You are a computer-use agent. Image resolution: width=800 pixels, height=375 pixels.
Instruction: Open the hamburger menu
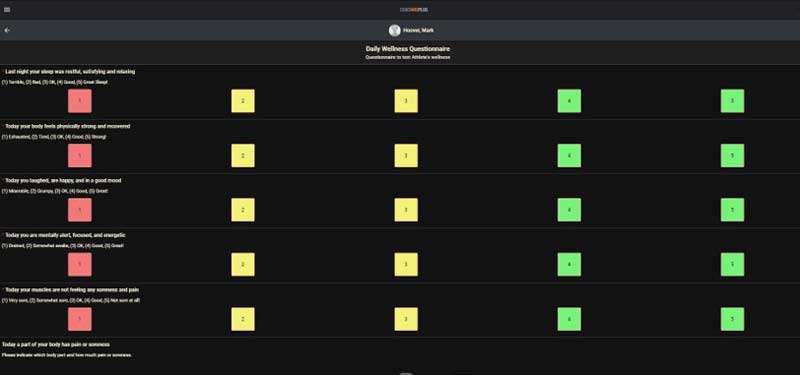click(7, 10)
